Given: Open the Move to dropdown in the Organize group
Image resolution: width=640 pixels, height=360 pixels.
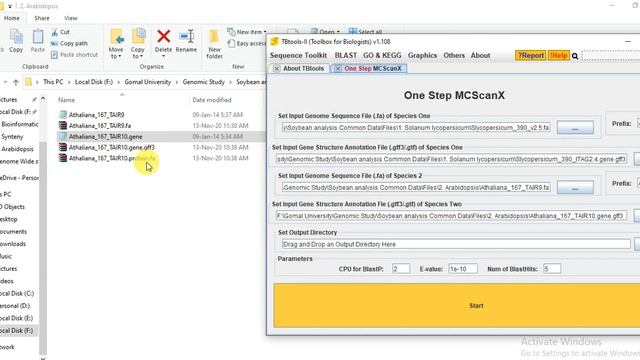Looking at the screenshot, I should 116,44.
